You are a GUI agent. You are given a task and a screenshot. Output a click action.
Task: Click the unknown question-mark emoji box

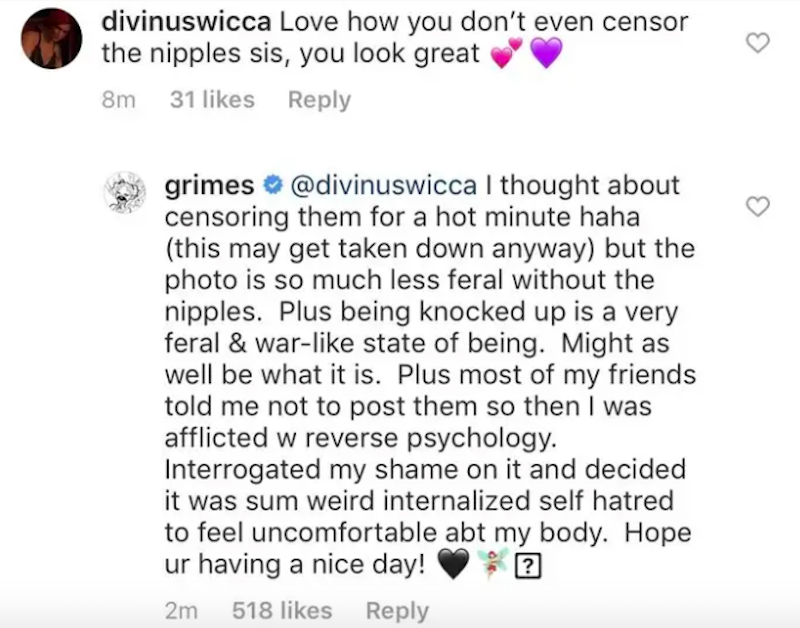[x=528, y=566]
